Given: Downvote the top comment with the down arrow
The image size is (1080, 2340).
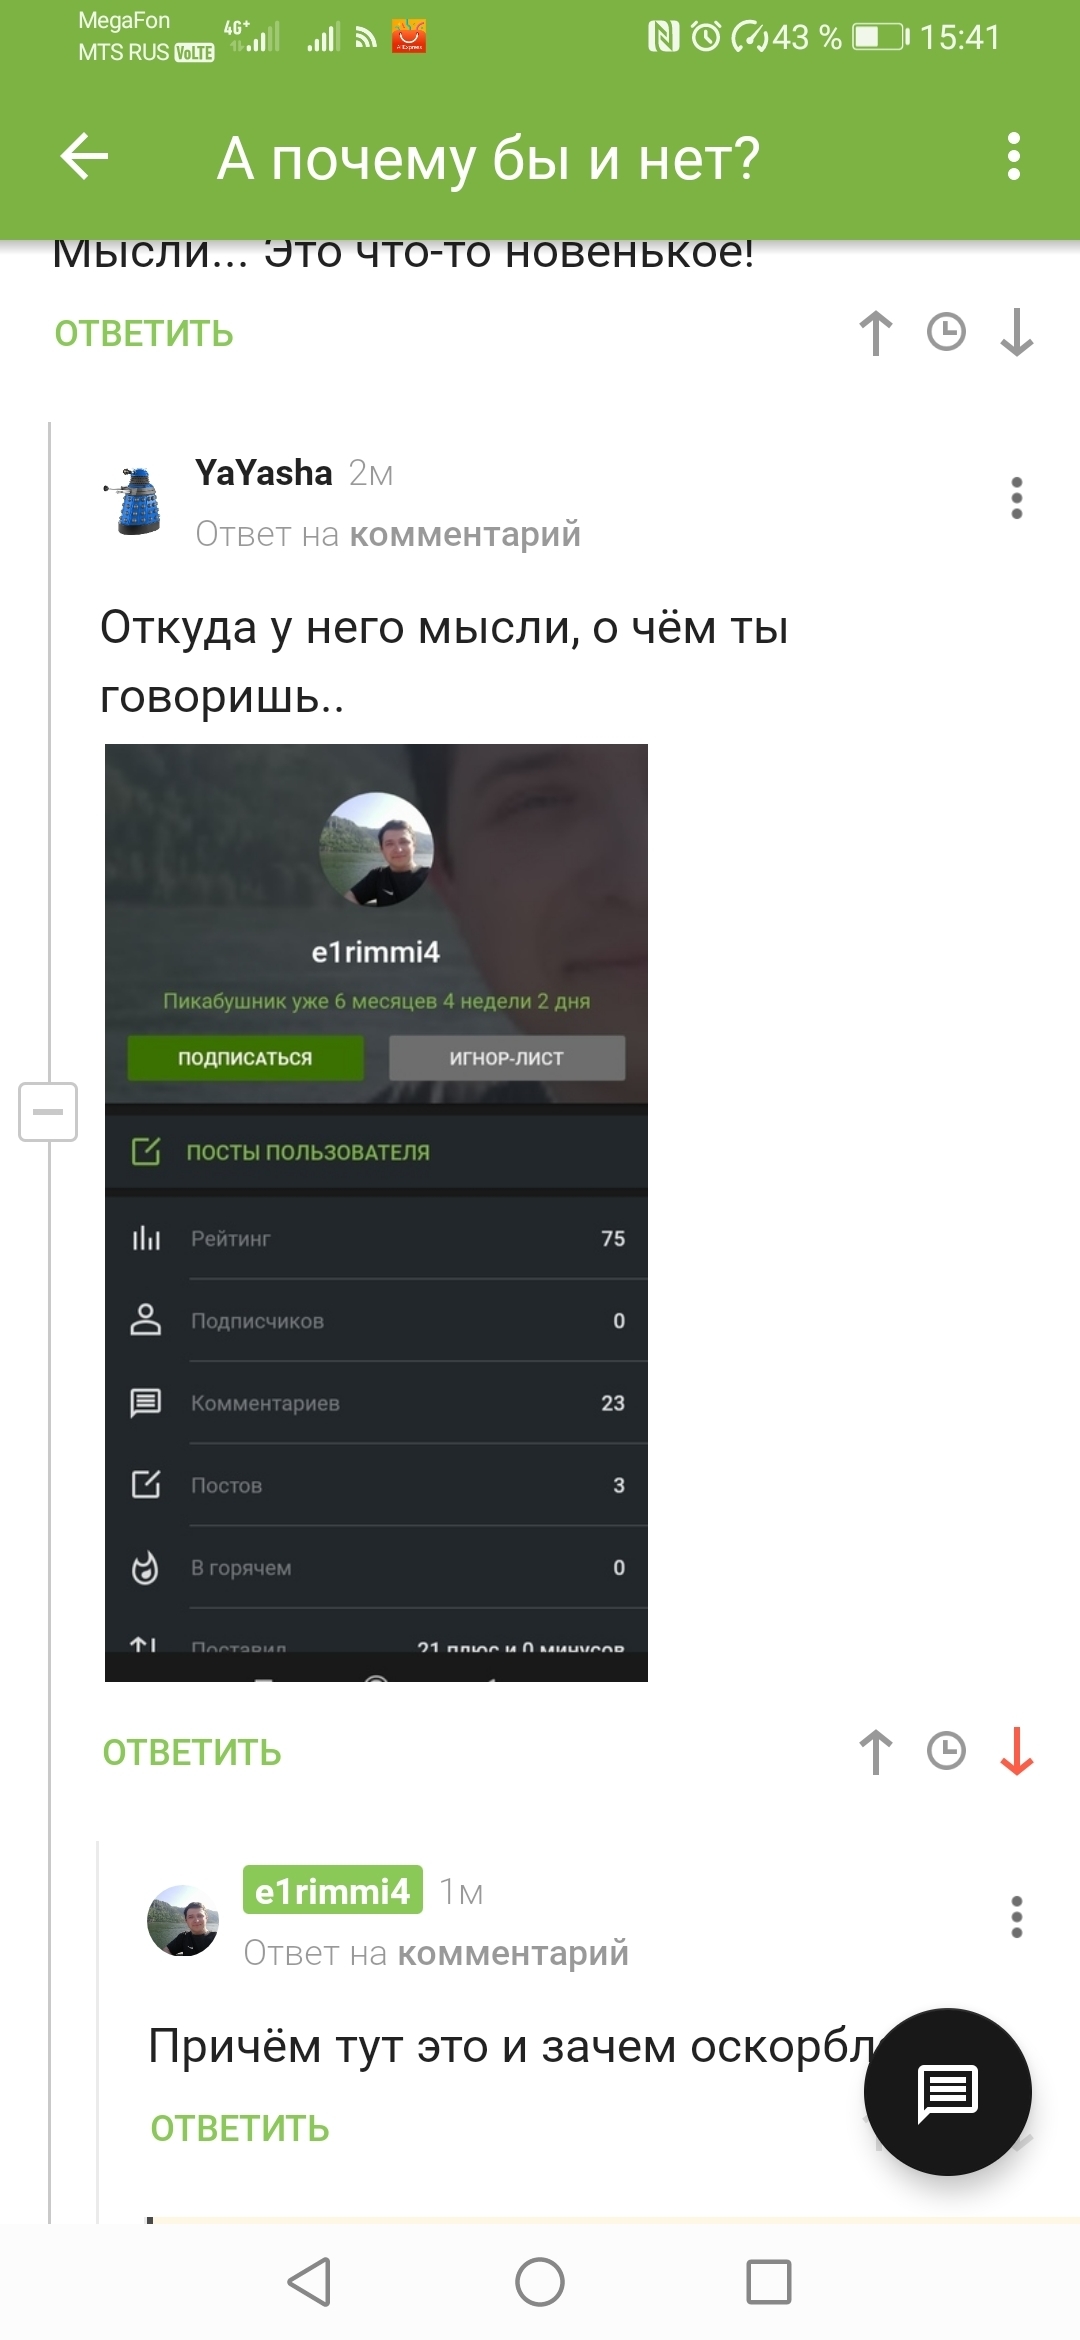Looking at the screenshot, I should pyautogui.click(x=1017, y=333).
